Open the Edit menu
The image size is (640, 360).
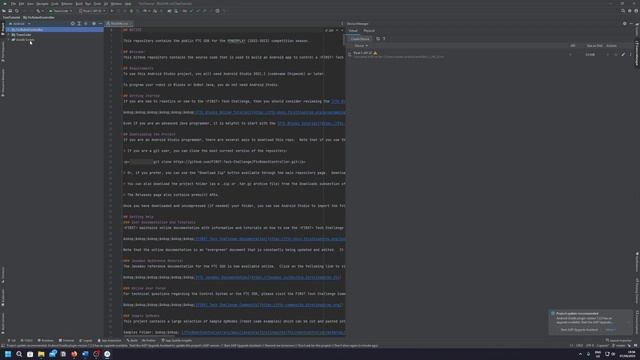click(21, 4)
